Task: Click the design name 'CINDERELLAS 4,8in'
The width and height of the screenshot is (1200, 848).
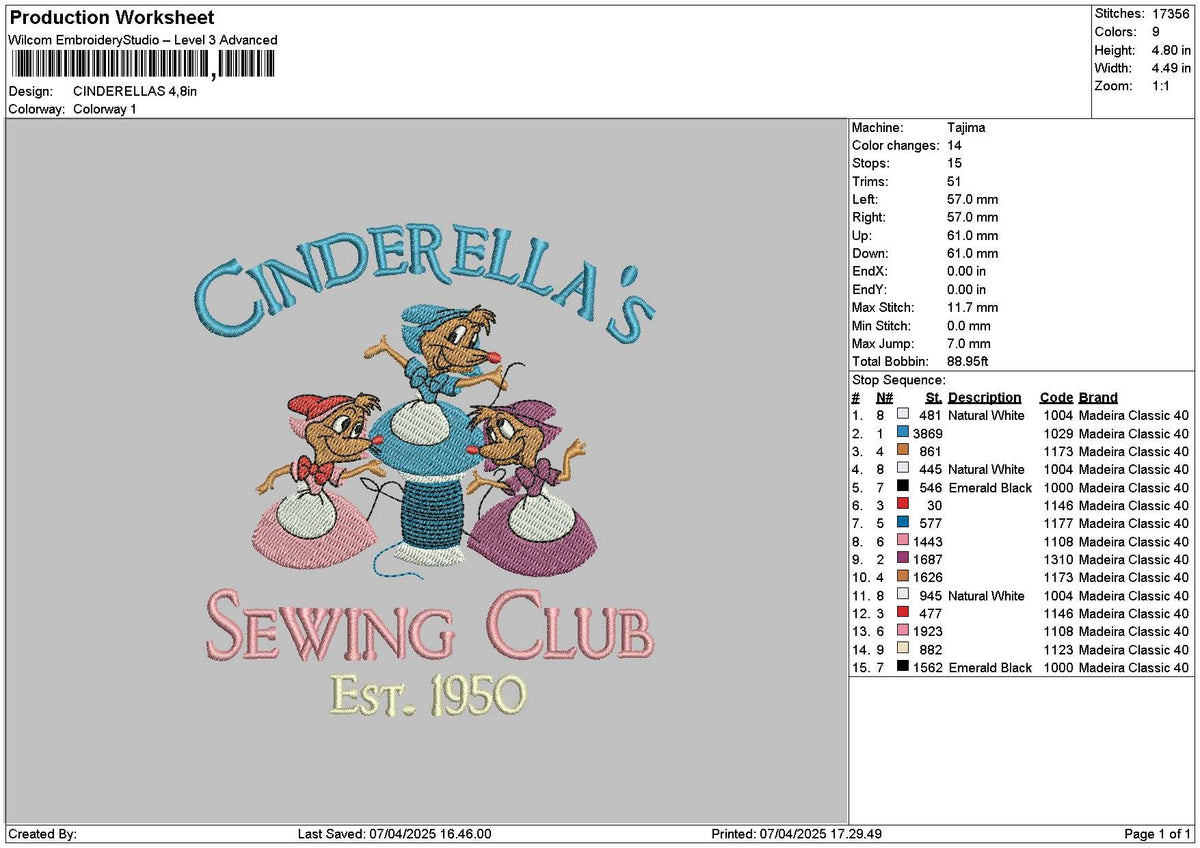Action: pos(135,91)
